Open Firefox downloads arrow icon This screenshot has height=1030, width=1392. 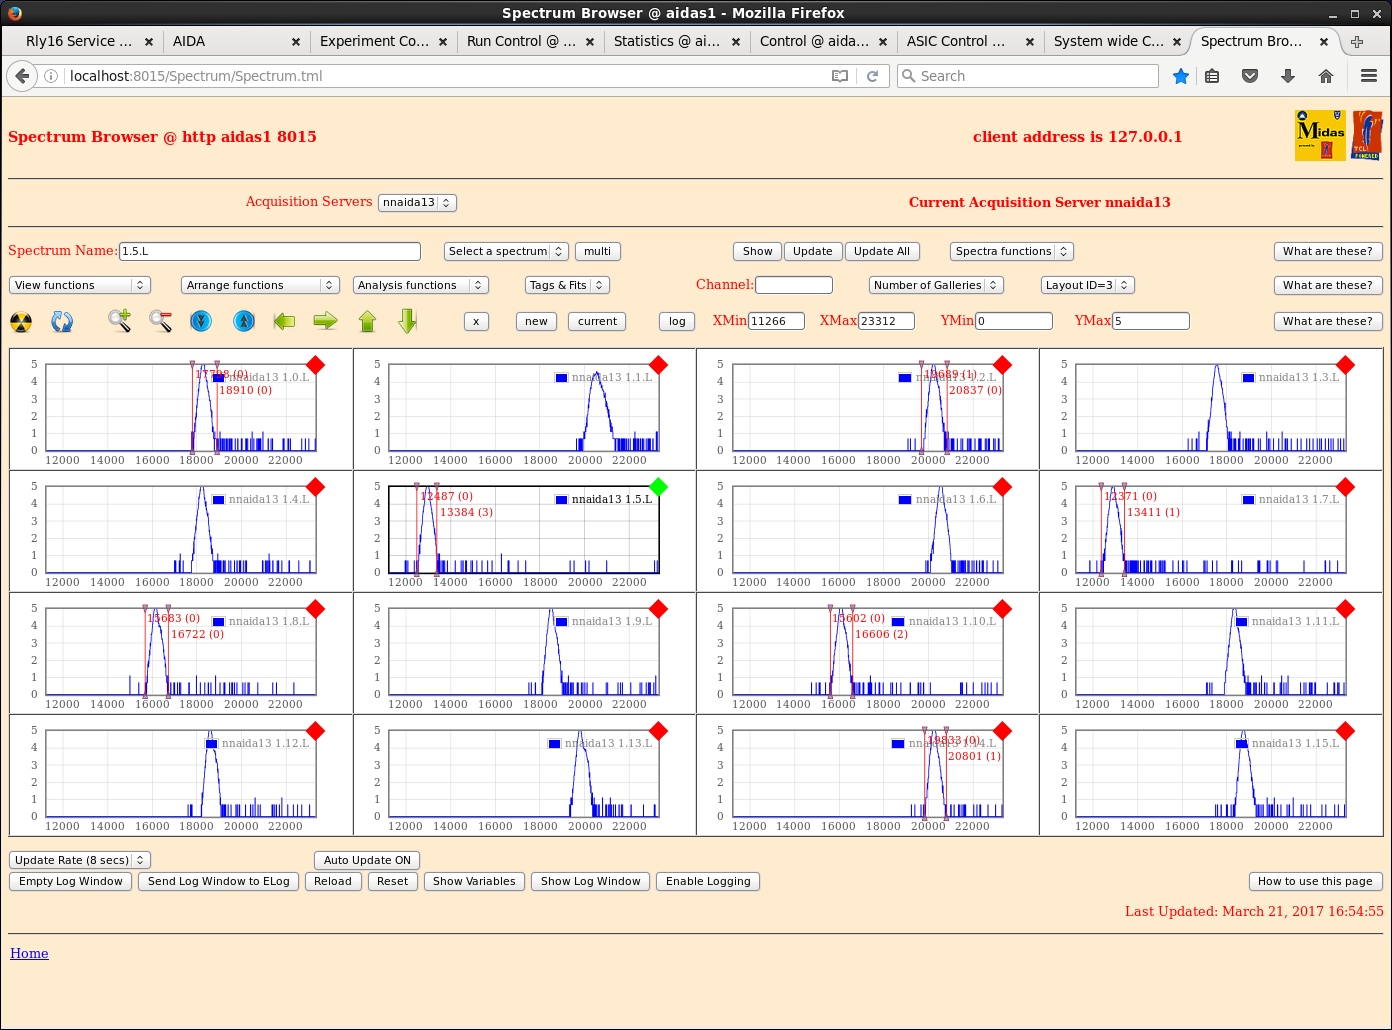tap(1288, 76)
